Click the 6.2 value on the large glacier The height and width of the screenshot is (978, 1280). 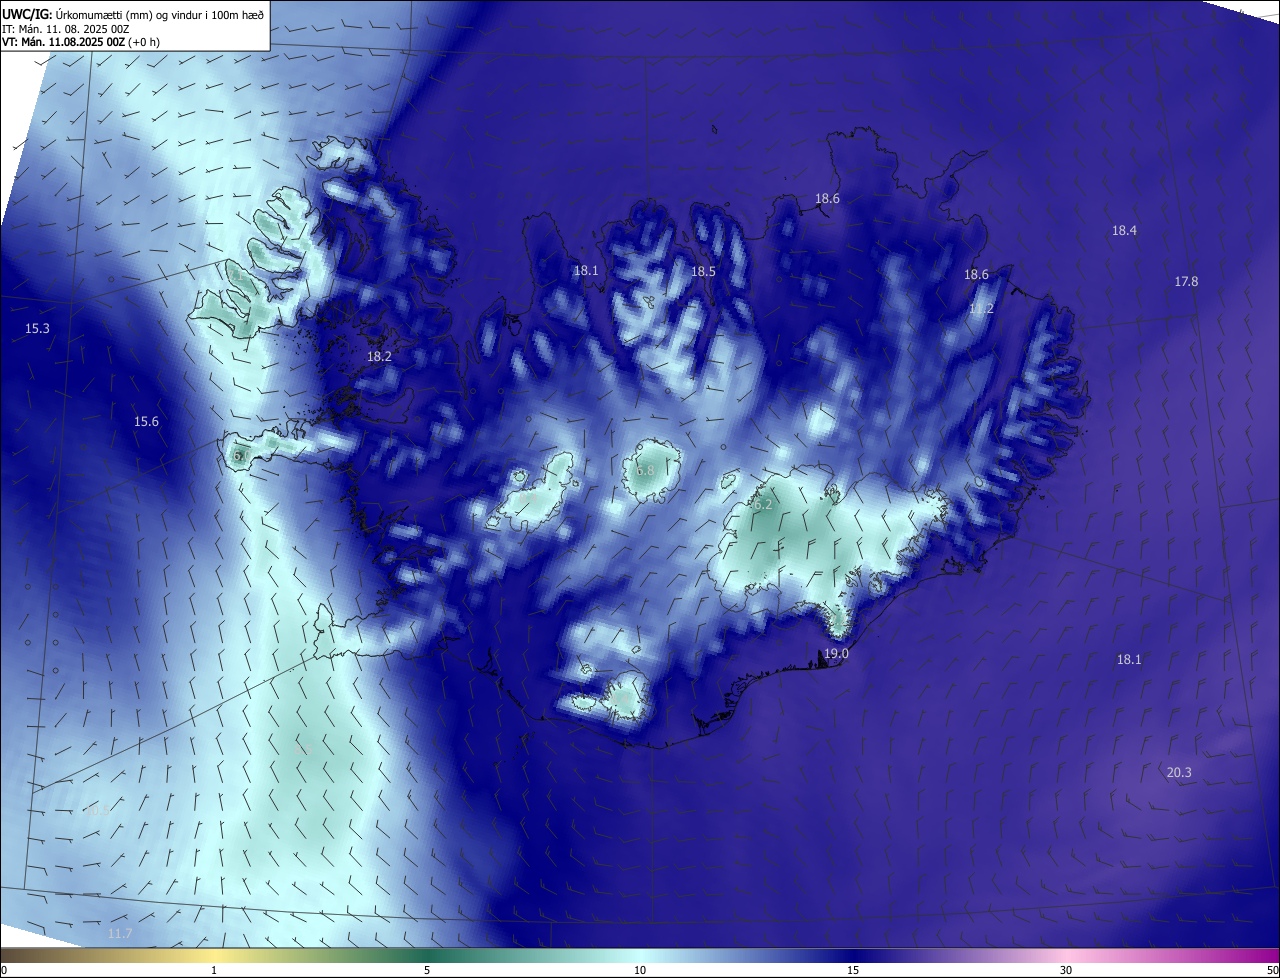763,506
